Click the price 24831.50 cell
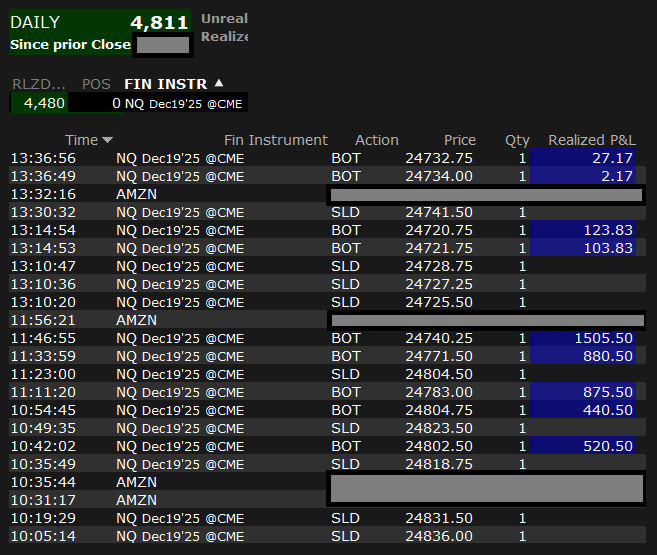 click(x=439, y=519)
